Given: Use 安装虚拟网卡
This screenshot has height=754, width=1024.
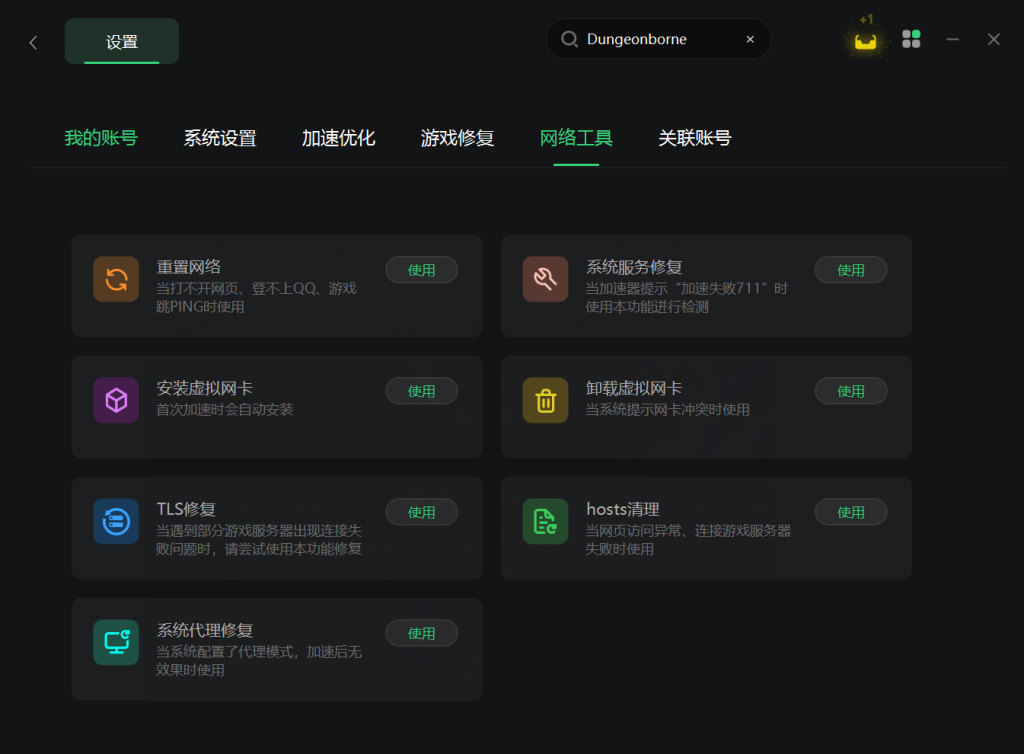Looking at the screenshot, I should (422, 391).
